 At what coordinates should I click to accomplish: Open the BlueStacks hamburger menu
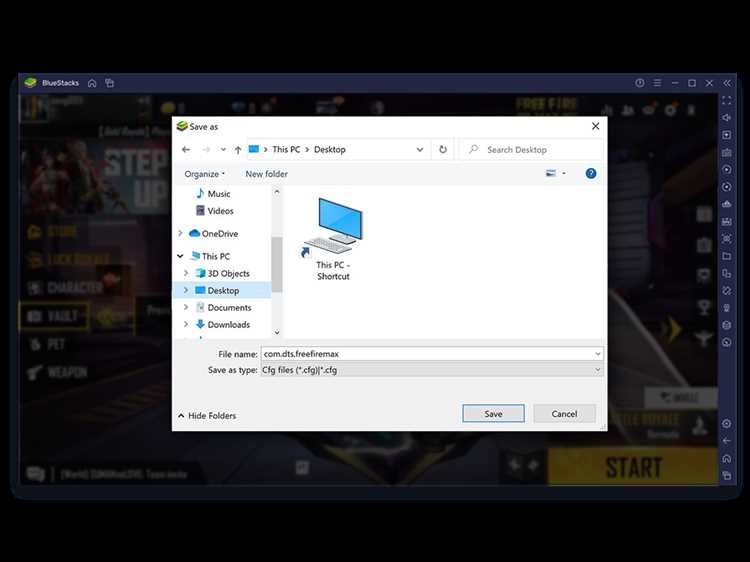click(657, 83)
